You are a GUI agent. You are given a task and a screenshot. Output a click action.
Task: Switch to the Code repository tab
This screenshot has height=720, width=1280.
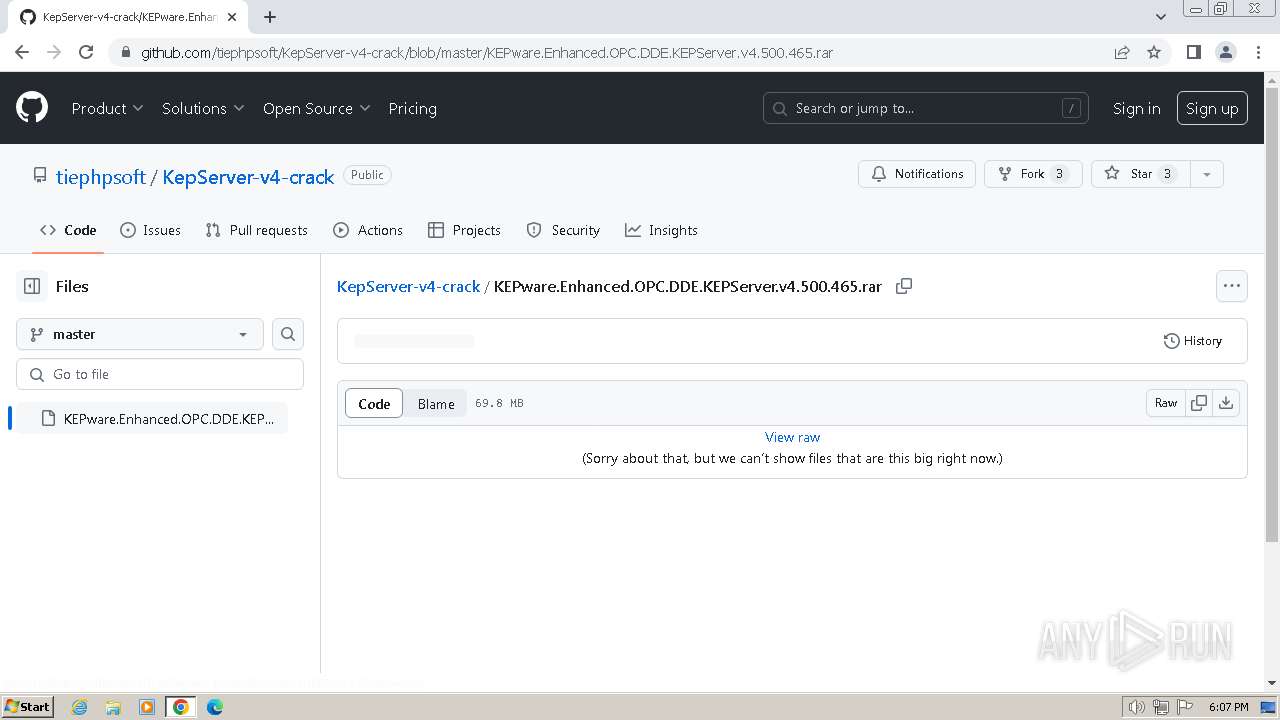click(x=68, y=230)
